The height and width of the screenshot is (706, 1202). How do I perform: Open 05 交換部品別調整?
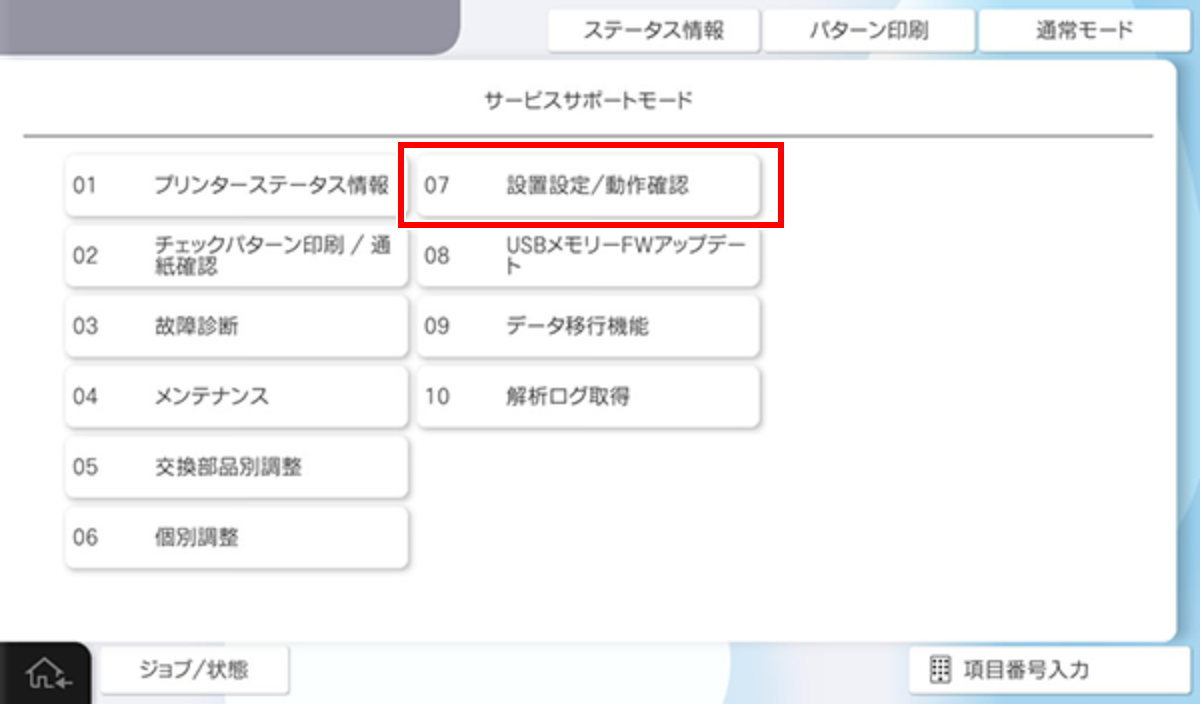pyautogui.click(x=236, y=467)
